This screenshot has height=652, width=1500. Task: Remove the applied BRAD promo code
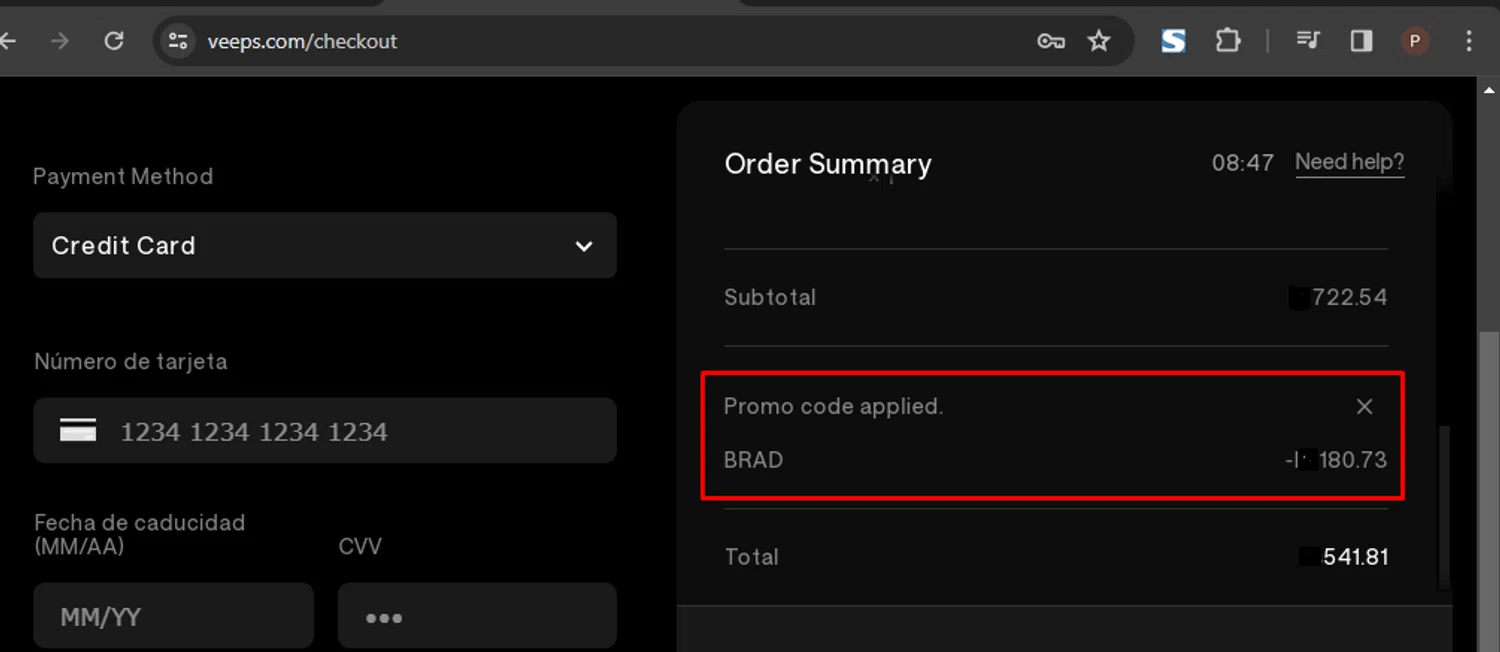[1364, 406]
